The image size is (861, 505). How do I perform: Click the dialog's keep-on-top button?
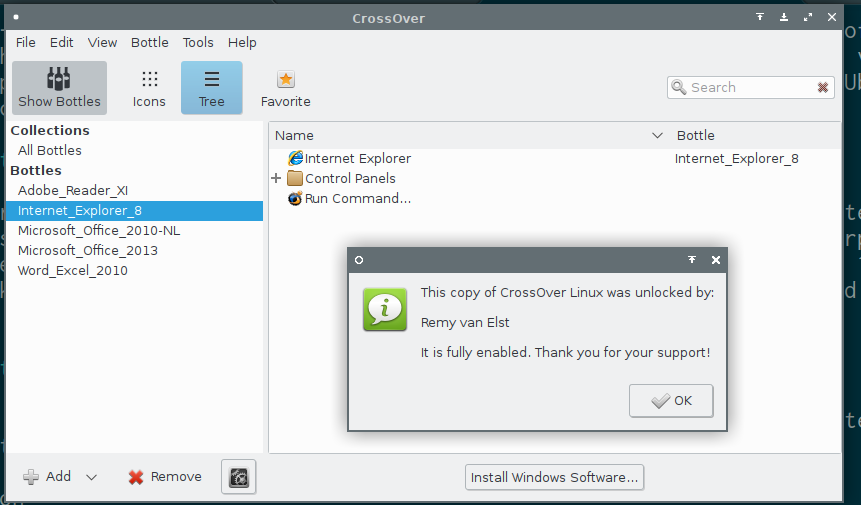[x=692, y=260]
